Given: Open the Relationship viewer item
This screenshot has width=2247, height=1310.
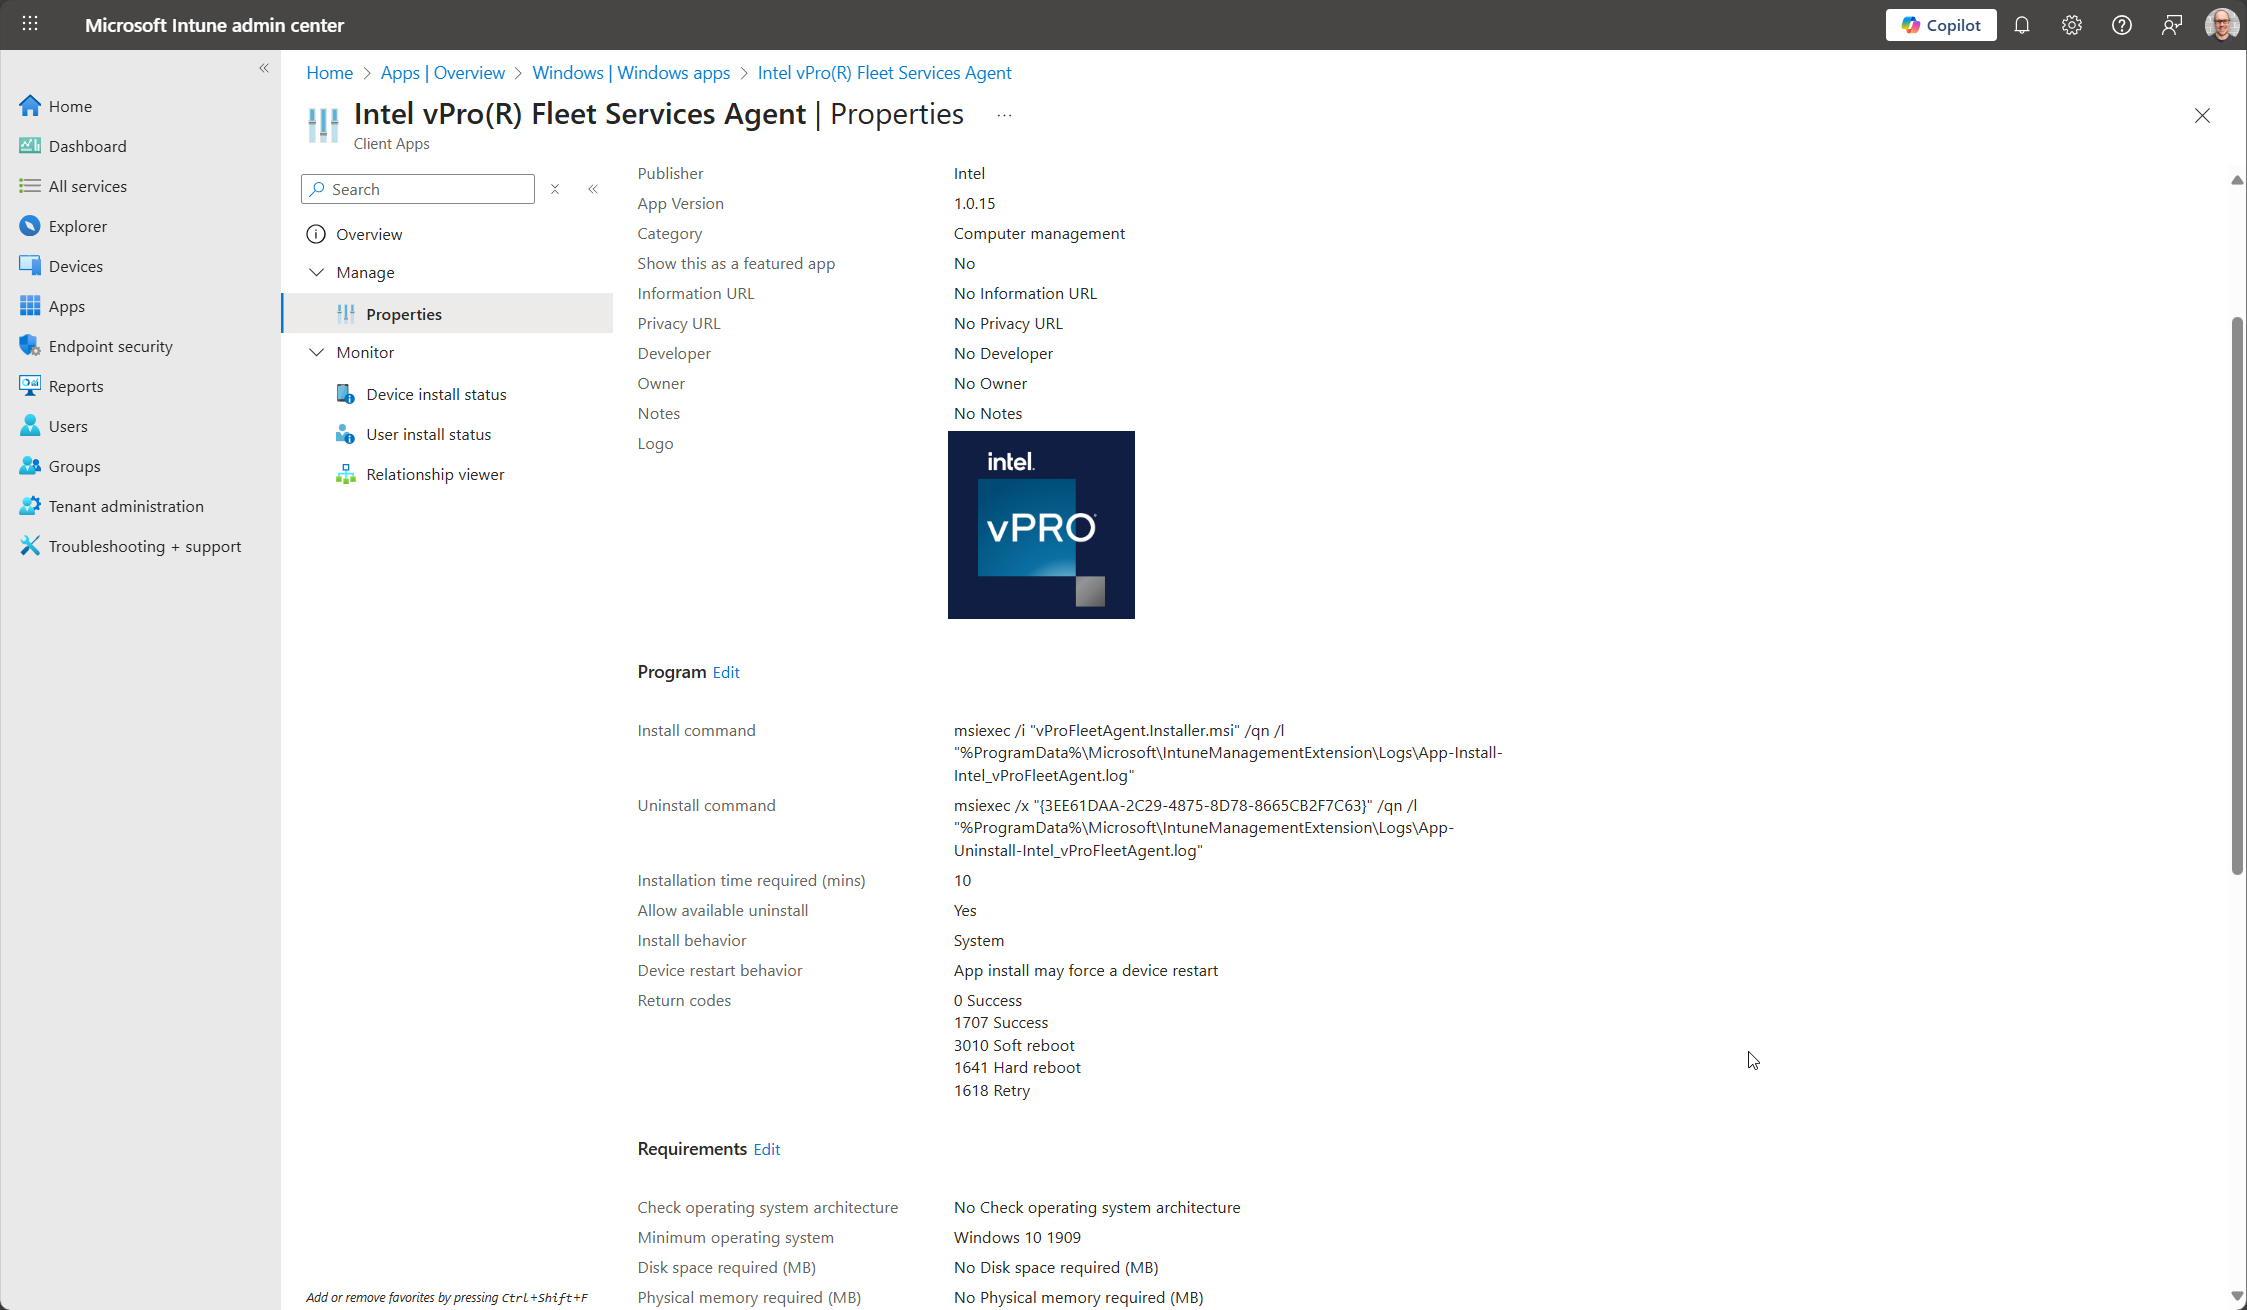Looking at the screenshot, I should point(435,474).
